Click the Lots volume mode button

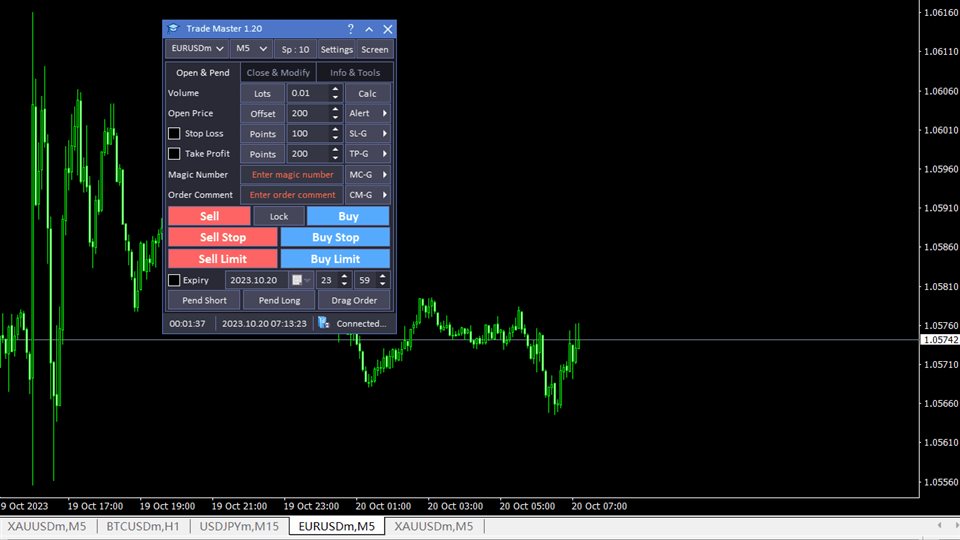click(x=262, y=93)
